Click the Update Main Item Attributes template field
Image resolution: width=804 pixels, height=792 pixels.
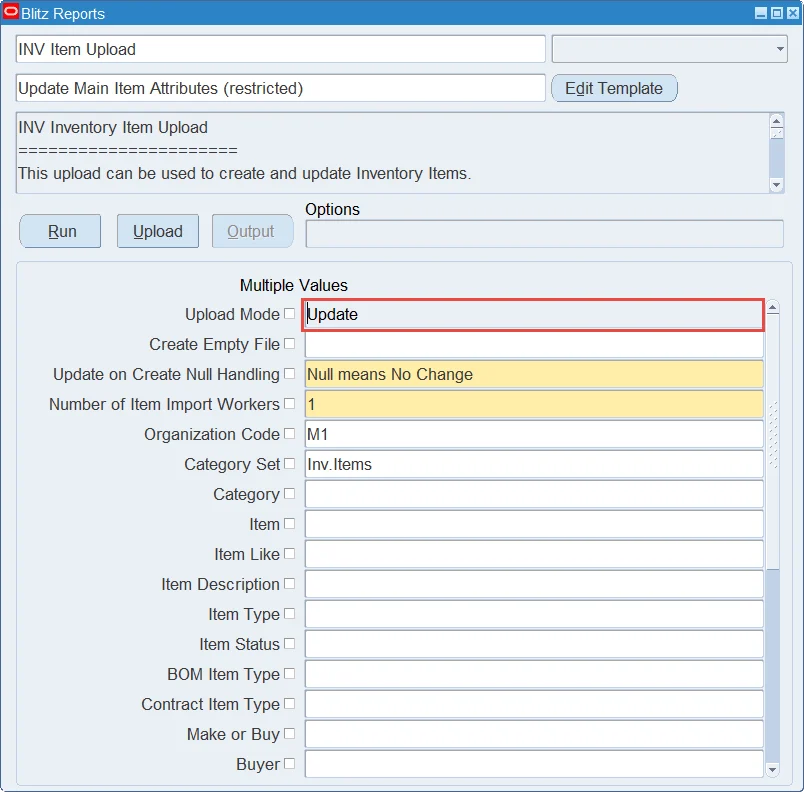280,88
